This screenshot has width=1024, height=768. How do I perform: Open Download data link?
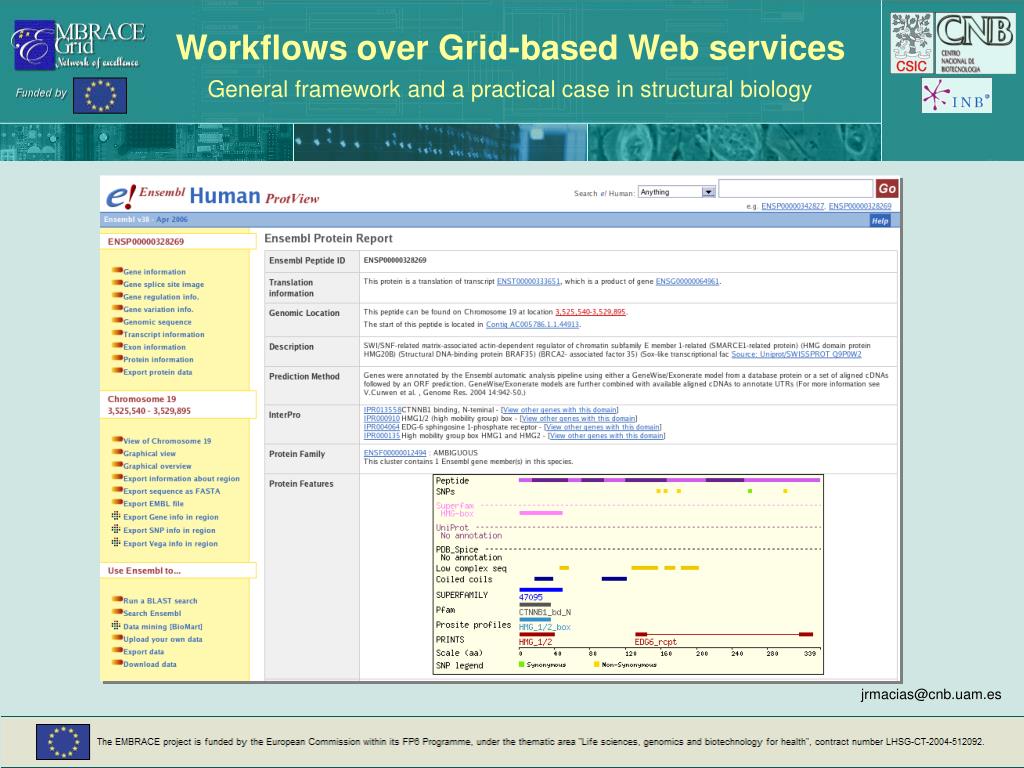150,665
